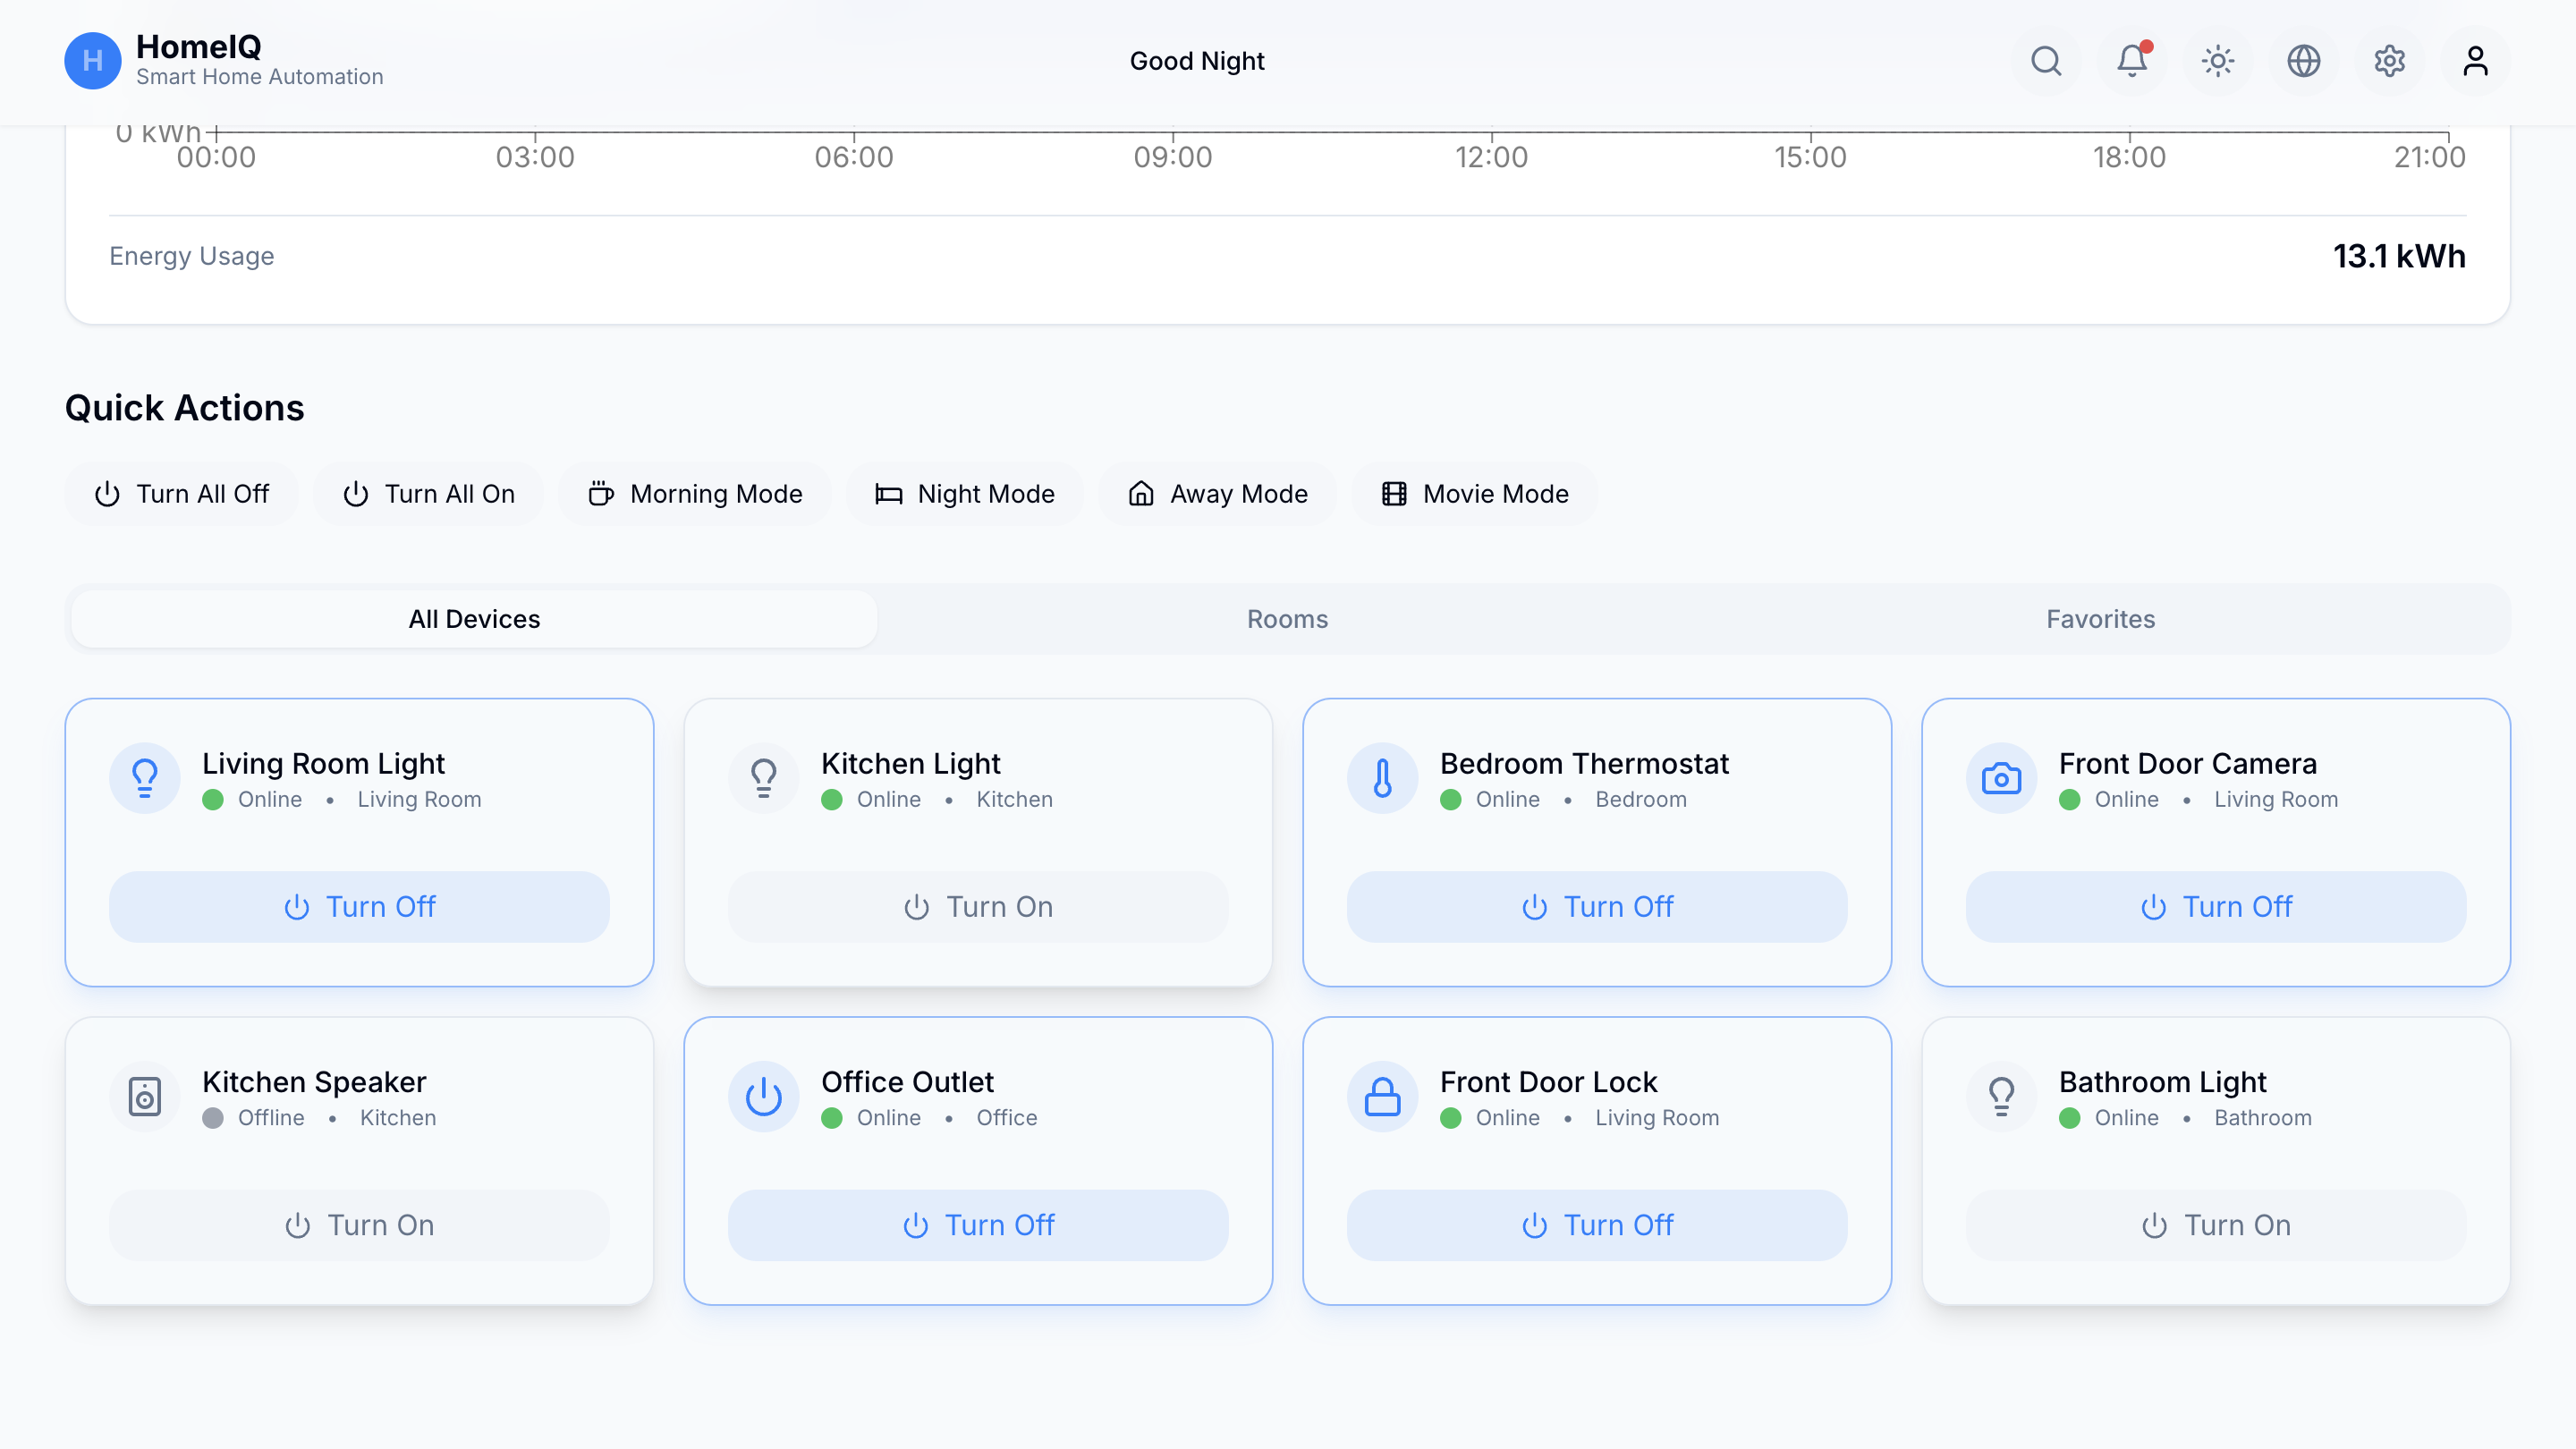Activate Movie Mode quick action

(x=1474, y=494)
